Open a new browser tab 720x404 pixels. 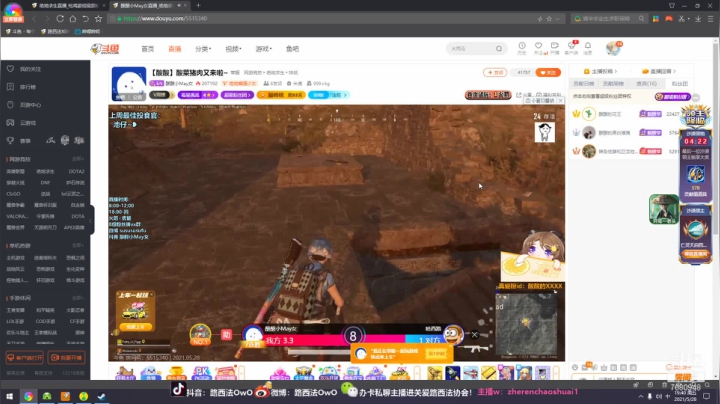pos(198,6)
